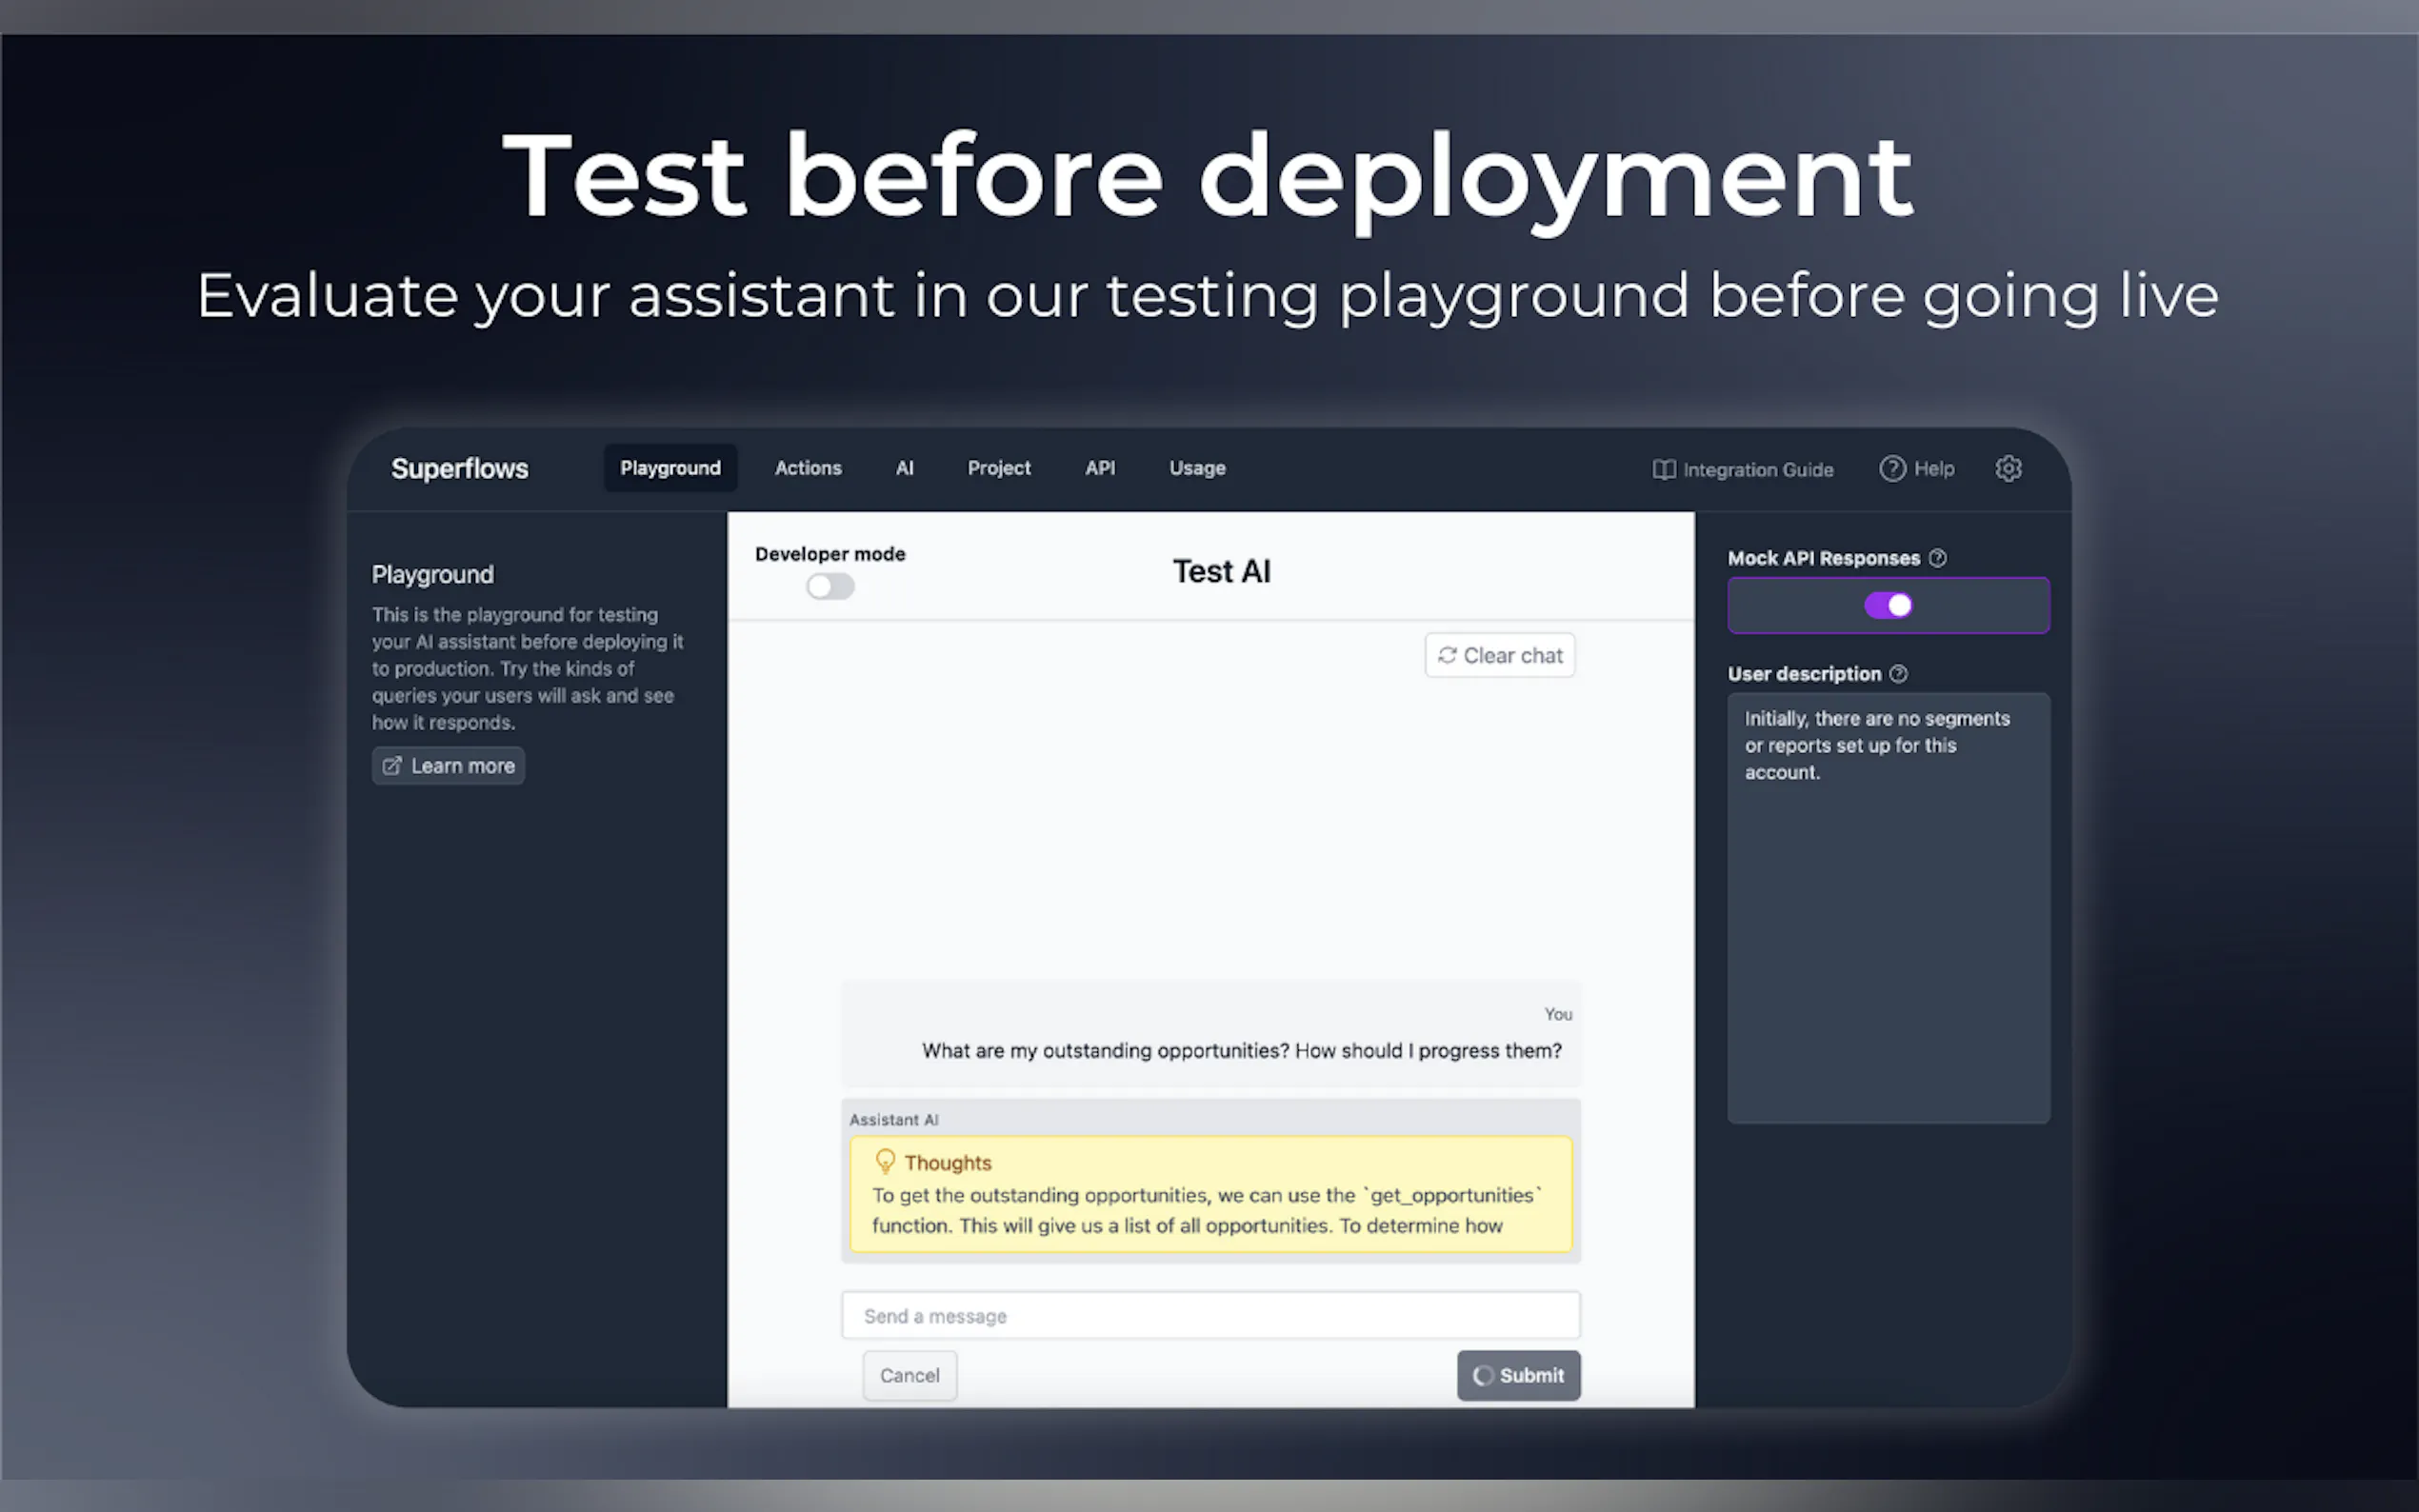Click the Thoughts lightbulb icon
The height and width of the screenshot is (1512, 2419).
click(885, 1161)
